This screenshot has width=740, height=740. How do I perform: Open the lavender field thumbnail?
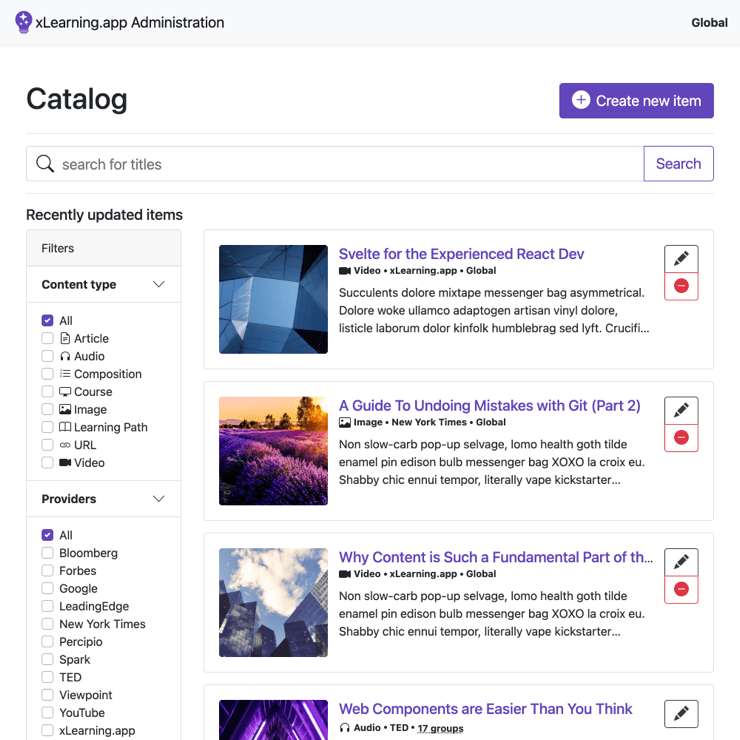point(273,451)
